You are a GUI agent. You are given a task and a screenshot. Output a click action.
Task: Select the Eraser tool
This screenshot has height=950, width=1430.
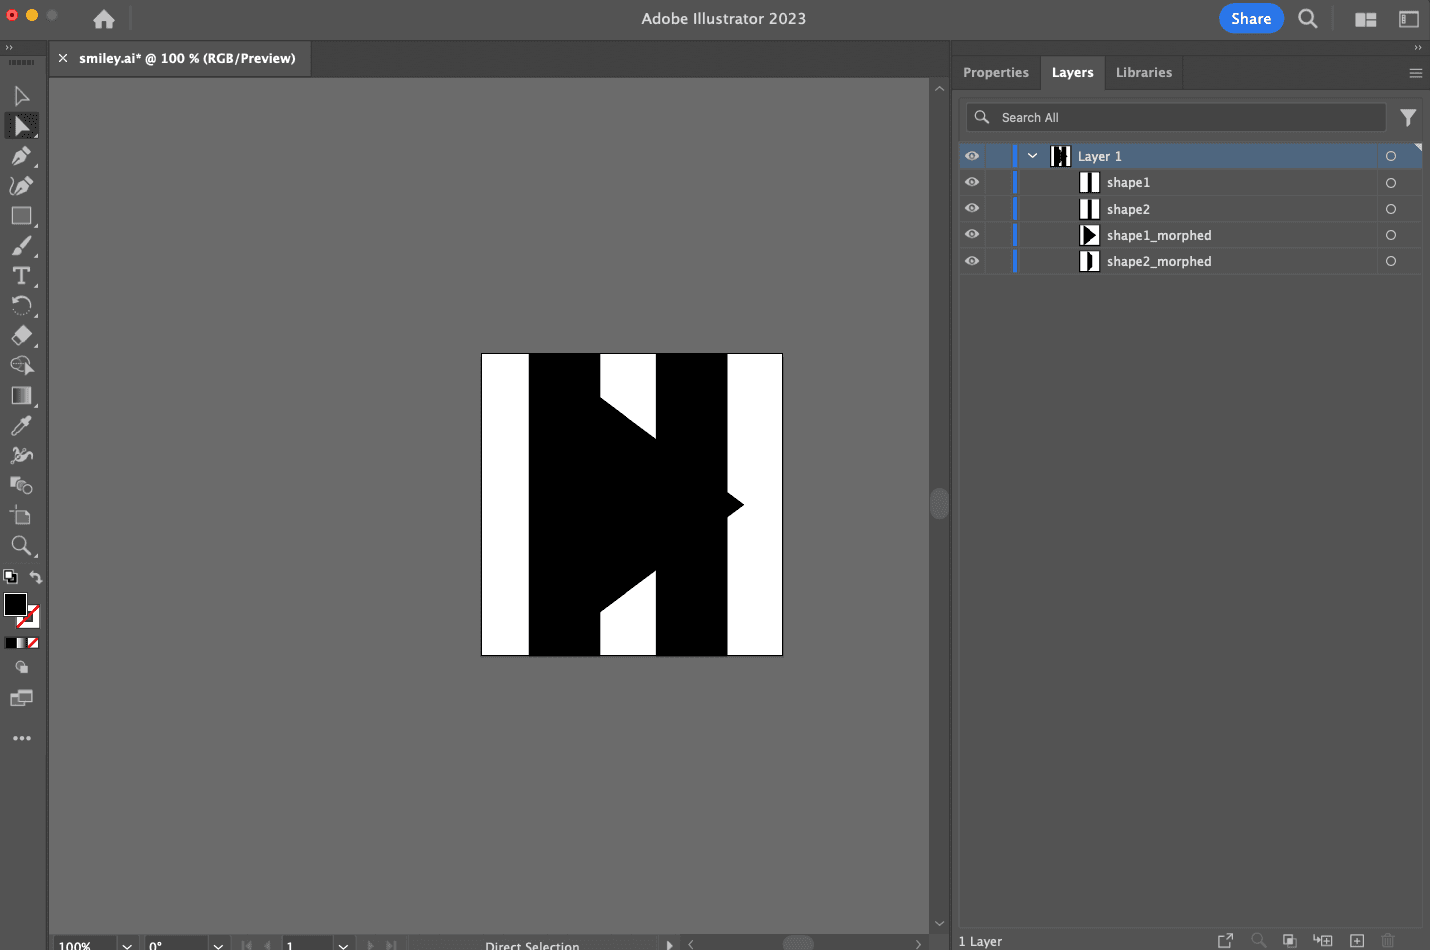[22, 336]
